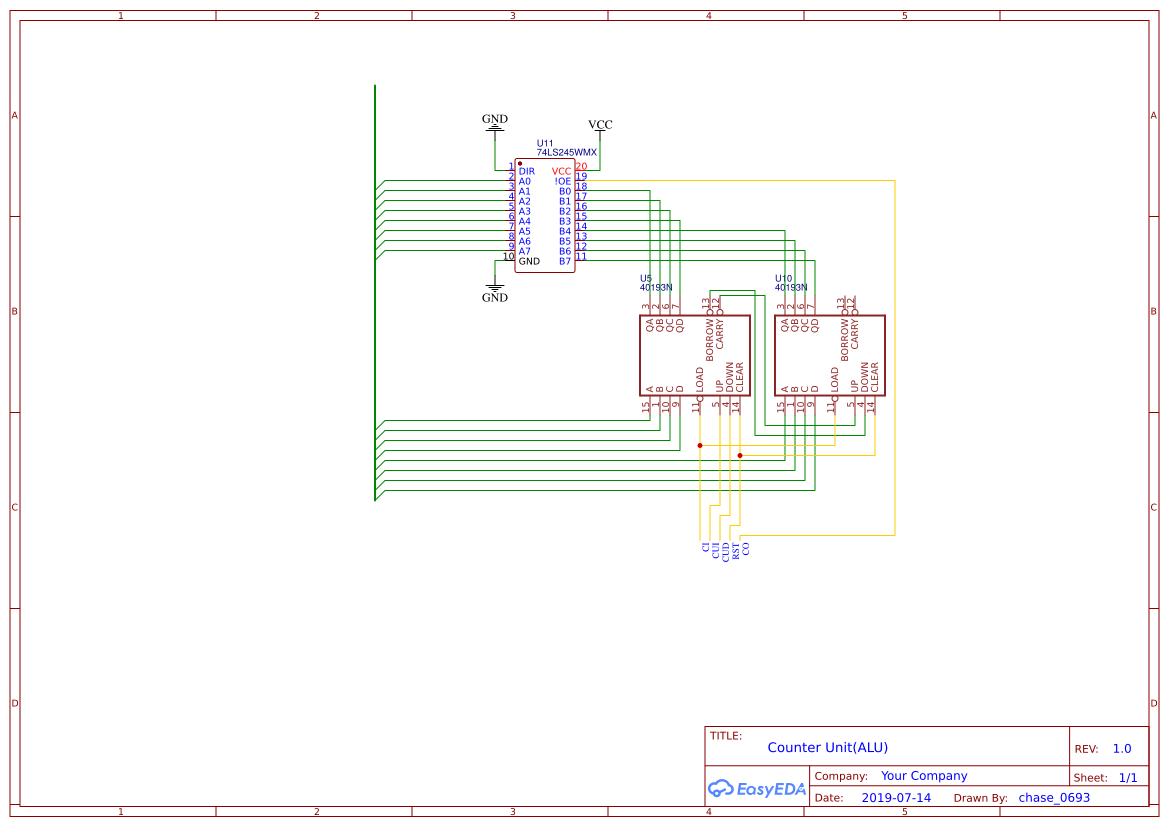Click the red junction dot on LOAD wire
1169x828 pixels.
[x=700, y=445]
